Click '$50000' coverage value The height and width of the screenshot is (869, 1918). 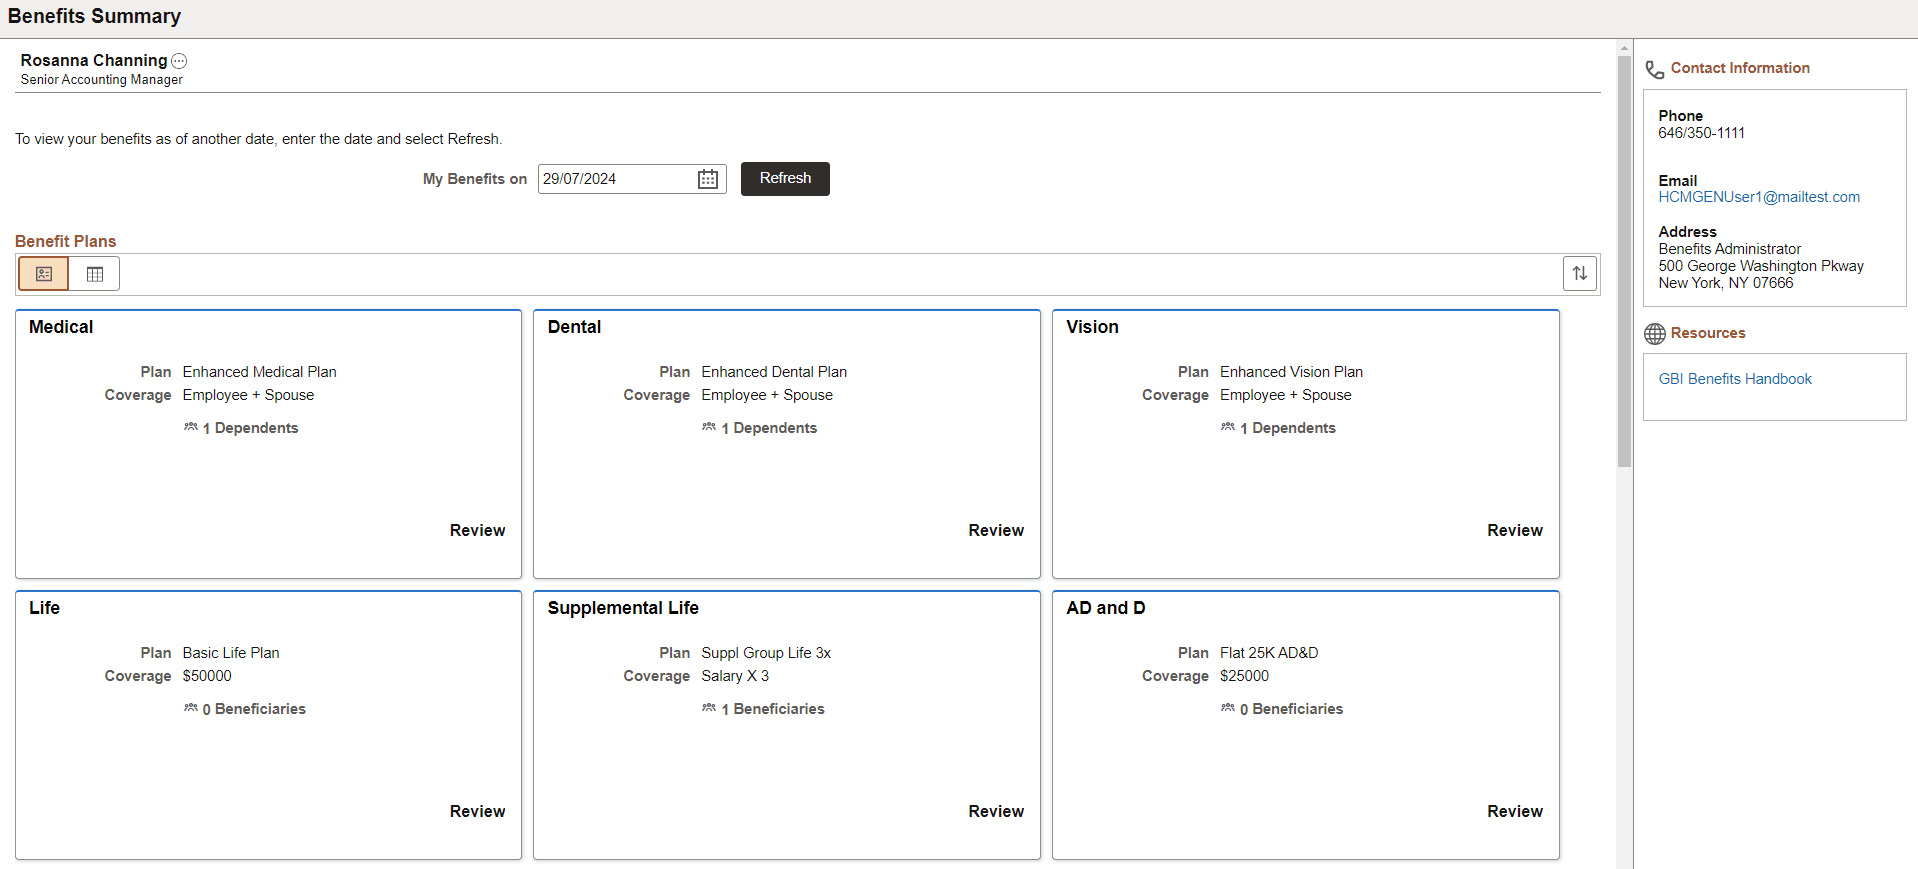coord(207,676)
